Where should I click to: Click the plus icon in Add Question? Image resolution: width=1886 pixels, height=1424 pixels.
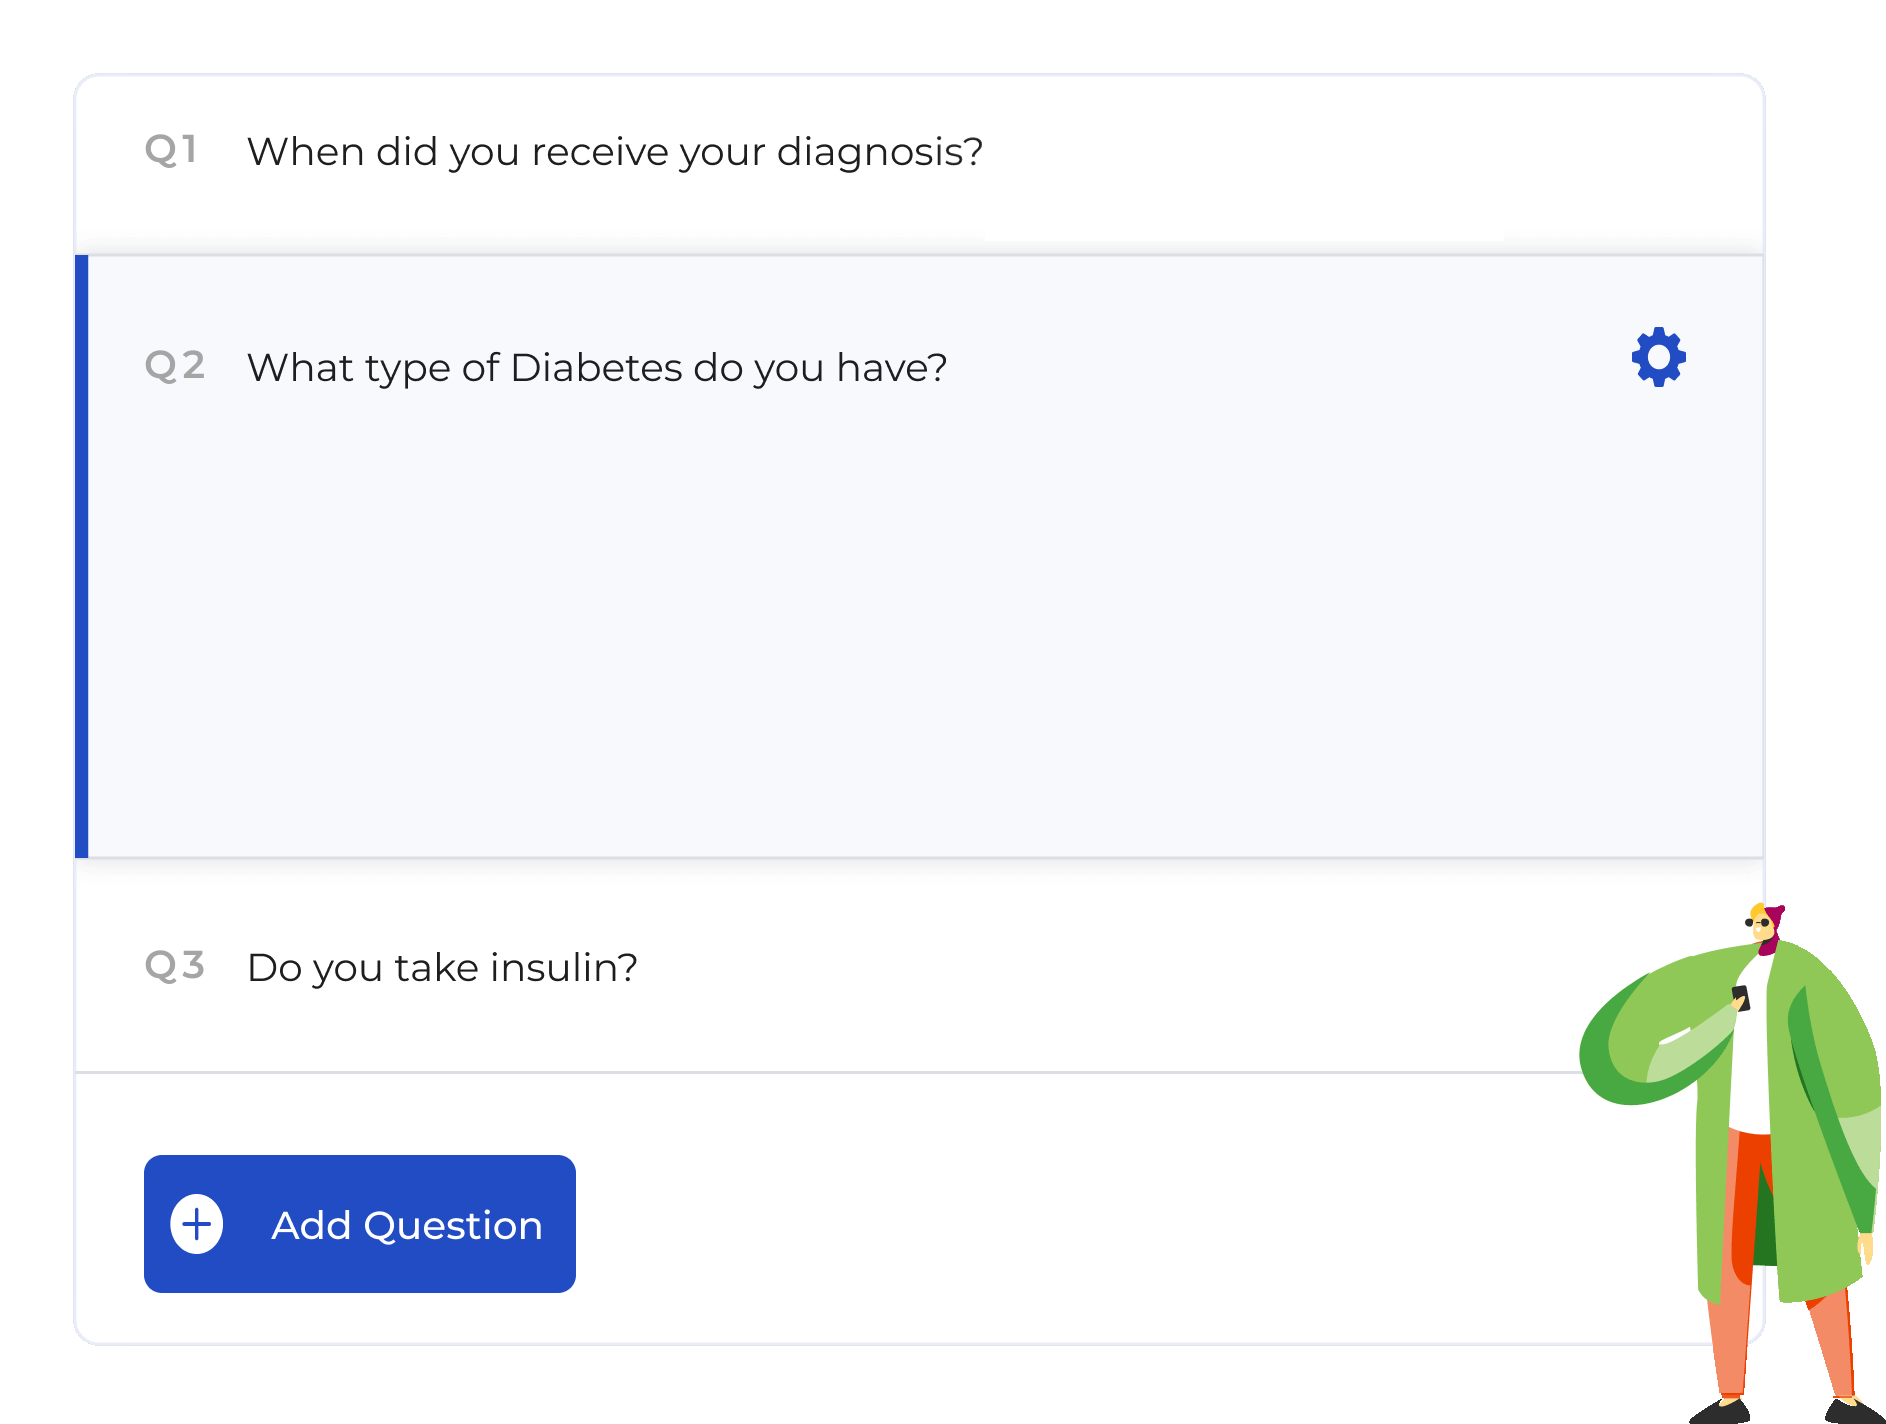[x=197, y=1224]
